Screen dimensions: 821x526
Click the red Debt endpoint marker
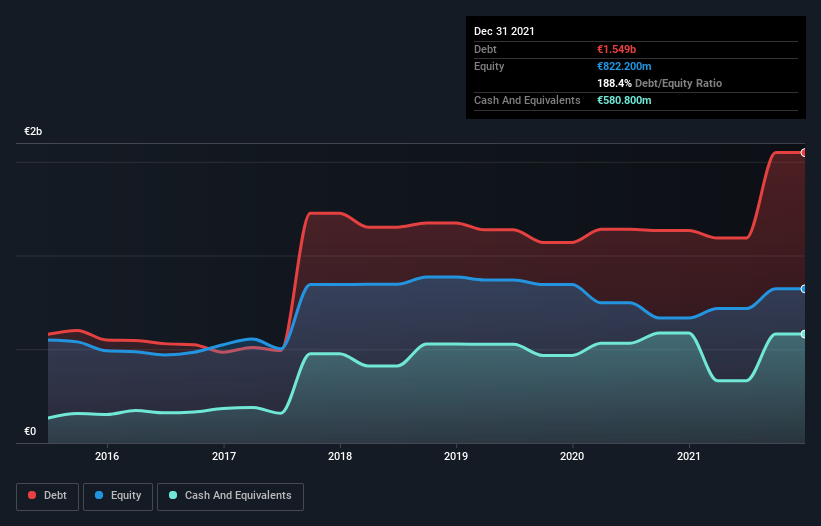[x=804, y=153]
